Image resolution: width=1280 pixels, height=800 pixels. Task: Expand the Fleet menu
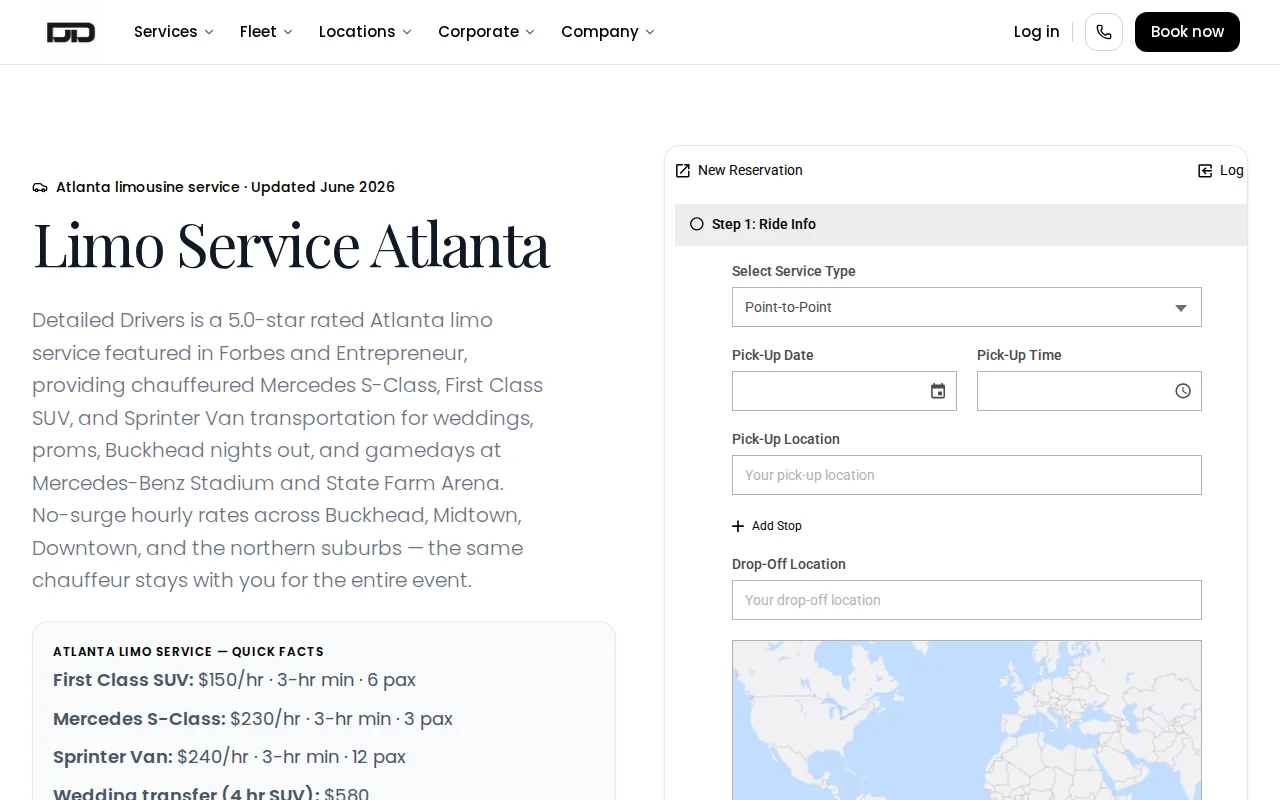[x=266, y=32]
